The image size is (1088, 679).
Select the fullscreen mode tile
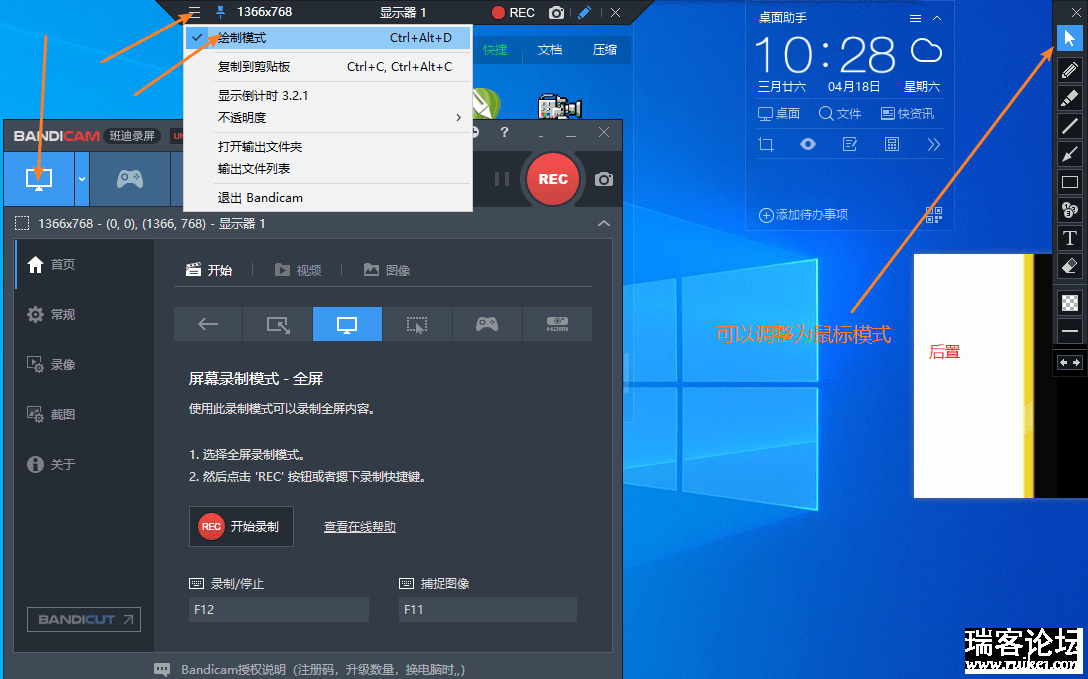click(x=347, y=324)
